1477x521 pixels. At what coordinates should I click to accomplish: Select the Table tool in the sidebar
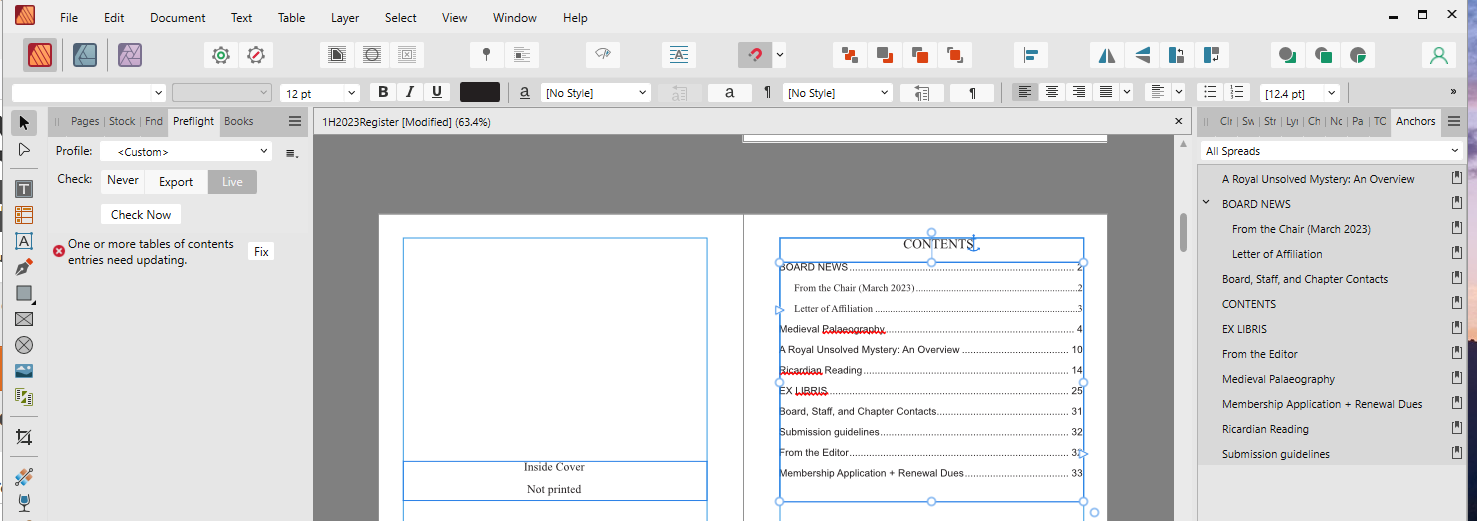[x=24, y=215]
